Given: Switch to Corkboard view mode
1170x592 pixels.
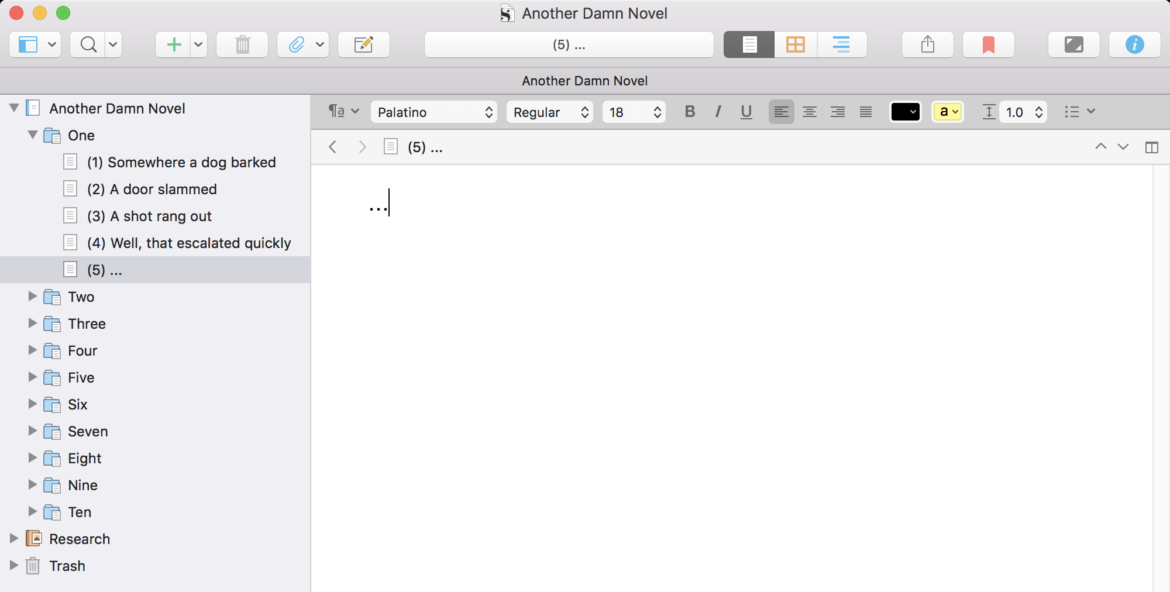Looking at the screenshot, I should click(795, 45).
